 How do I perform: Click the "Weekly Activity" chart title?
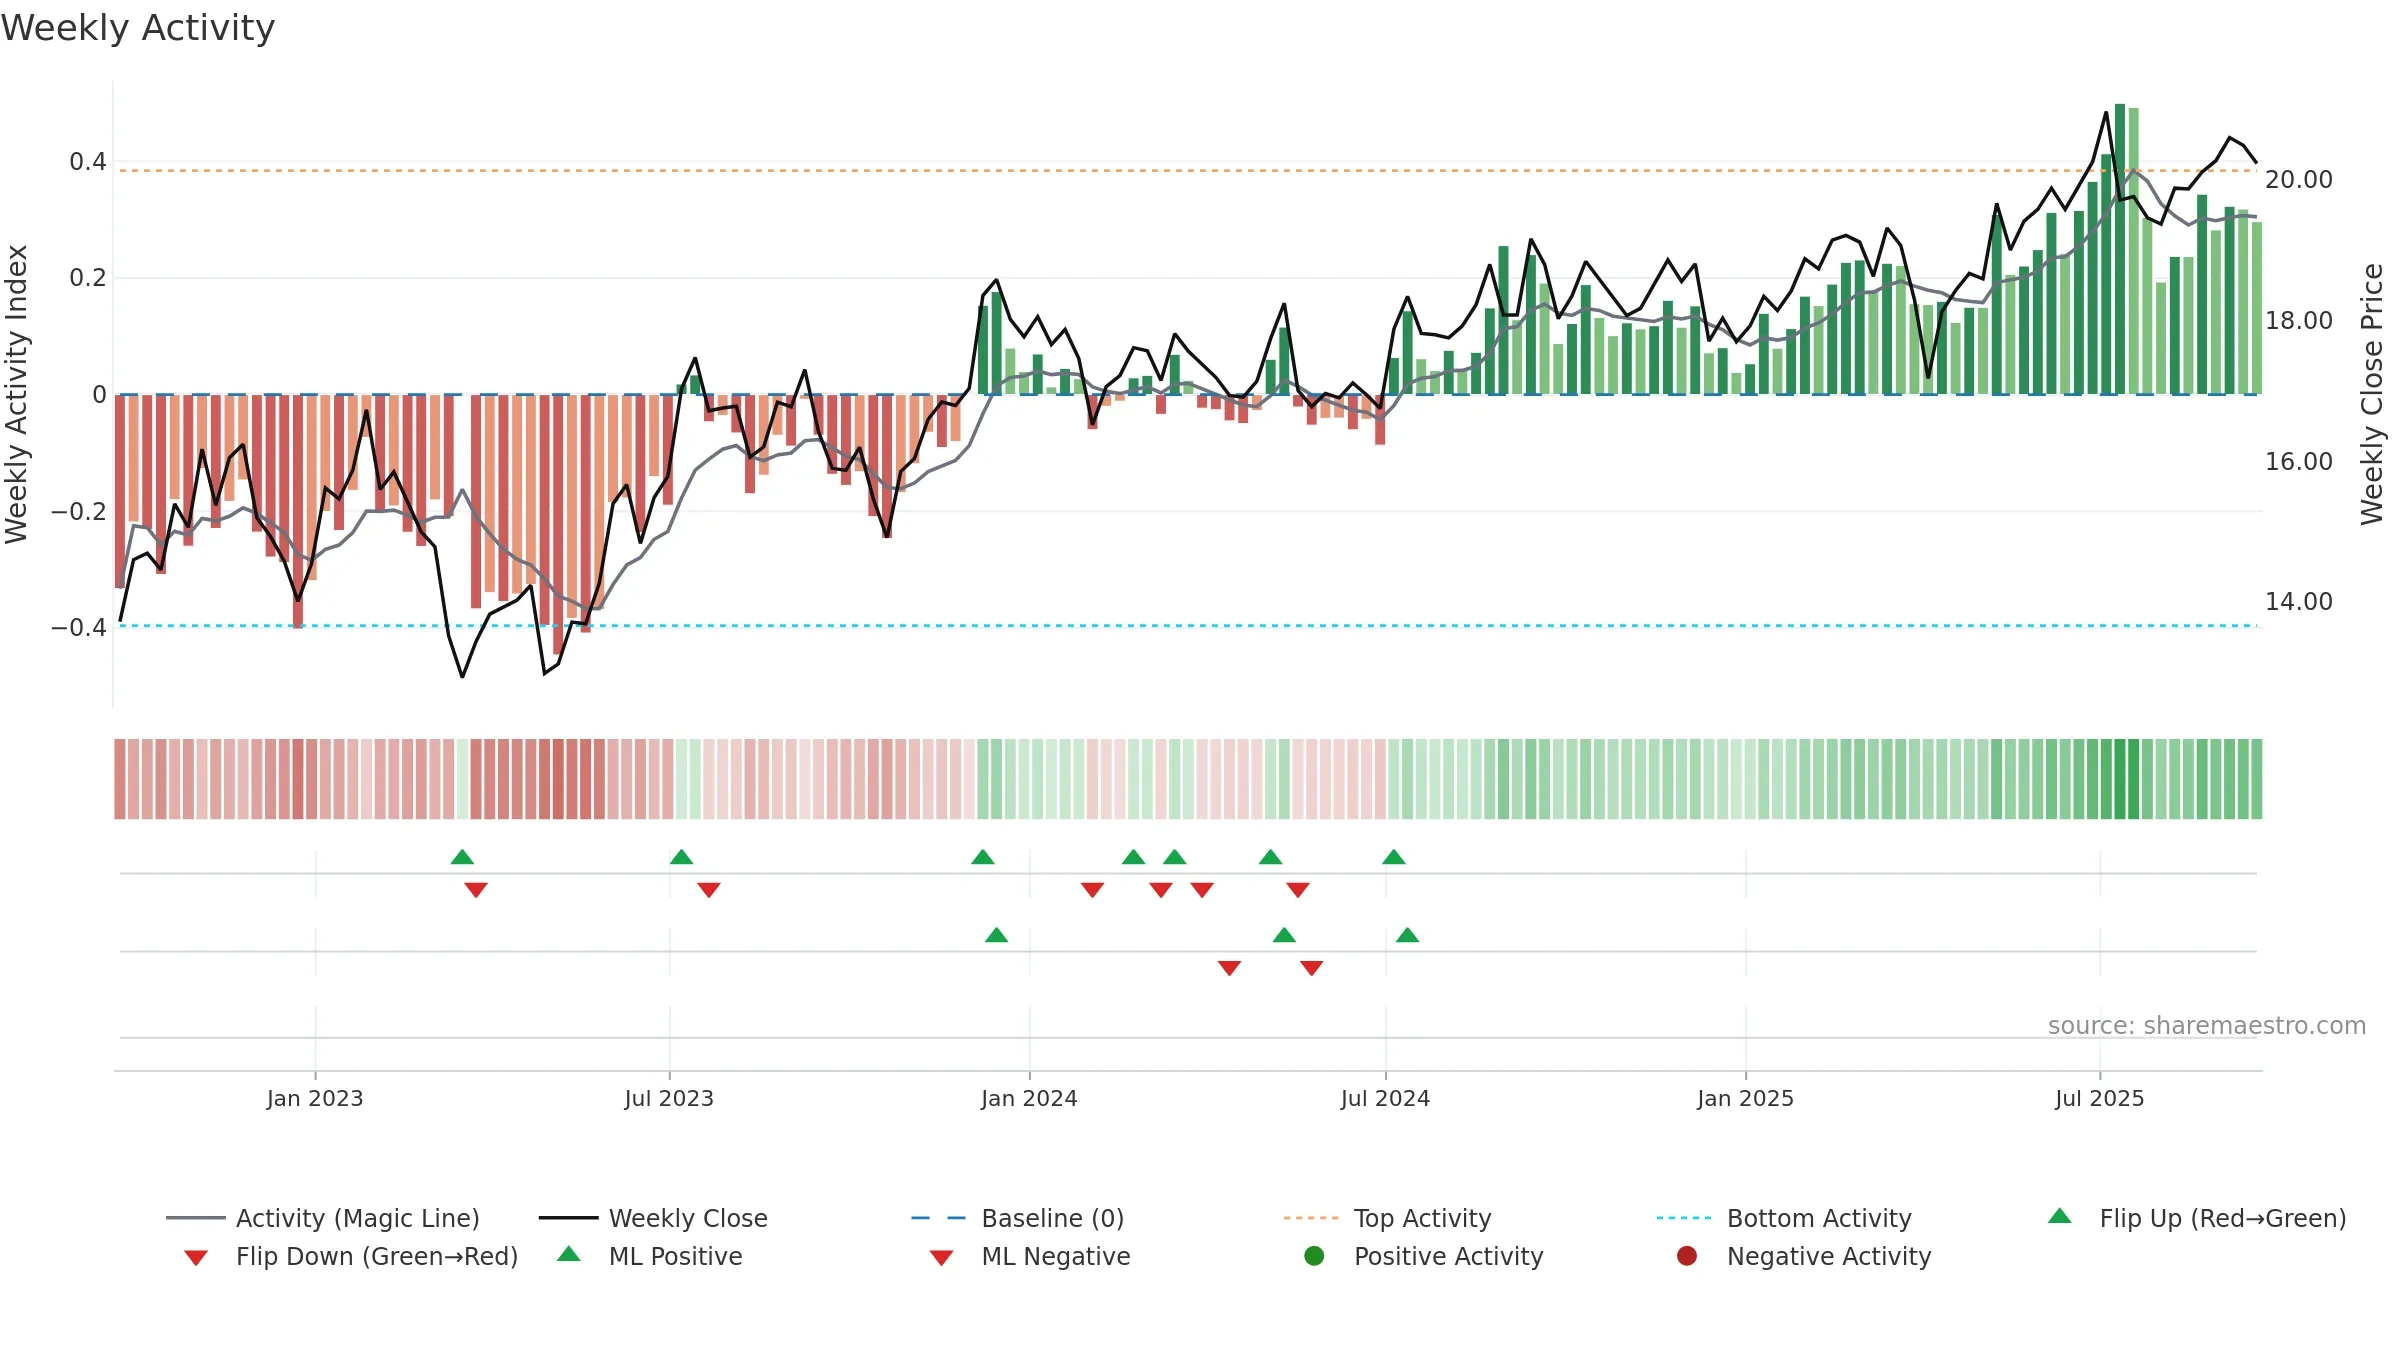[138, 28]
